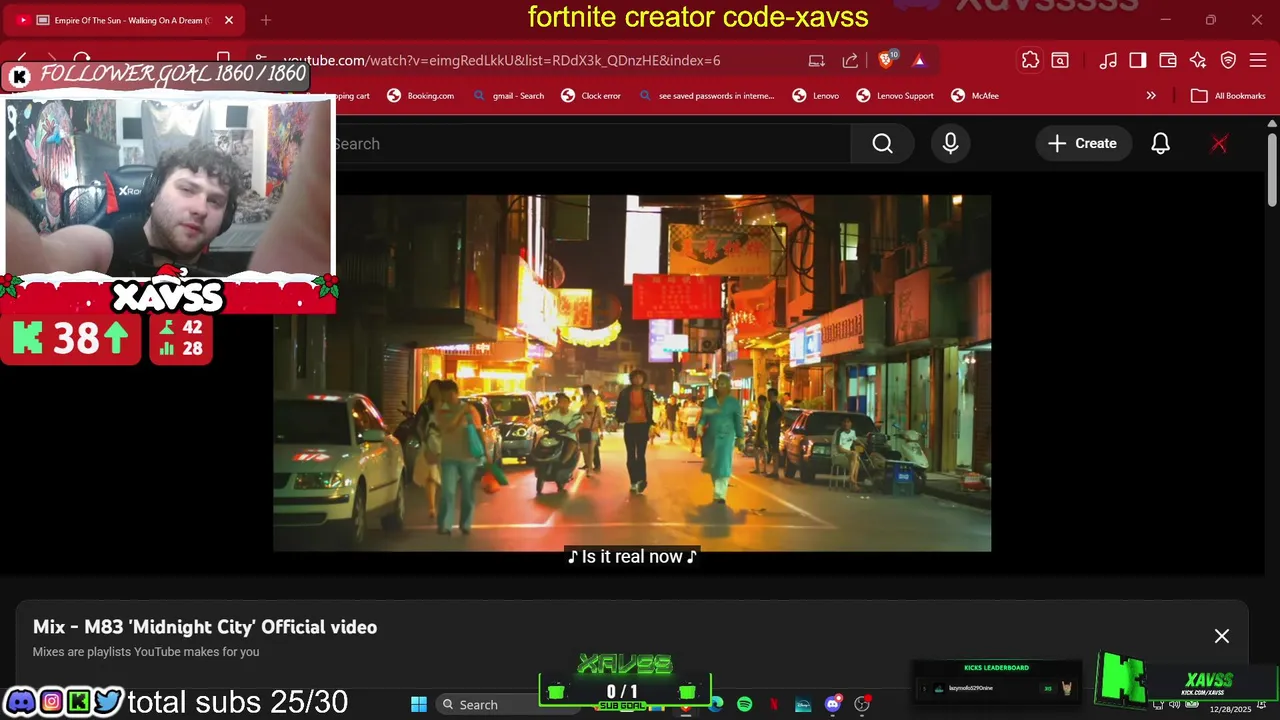The width and height of the screenshot is (1280, 720).
Task: Open Leo AI sparkle icon
Action: (1198, 60)
